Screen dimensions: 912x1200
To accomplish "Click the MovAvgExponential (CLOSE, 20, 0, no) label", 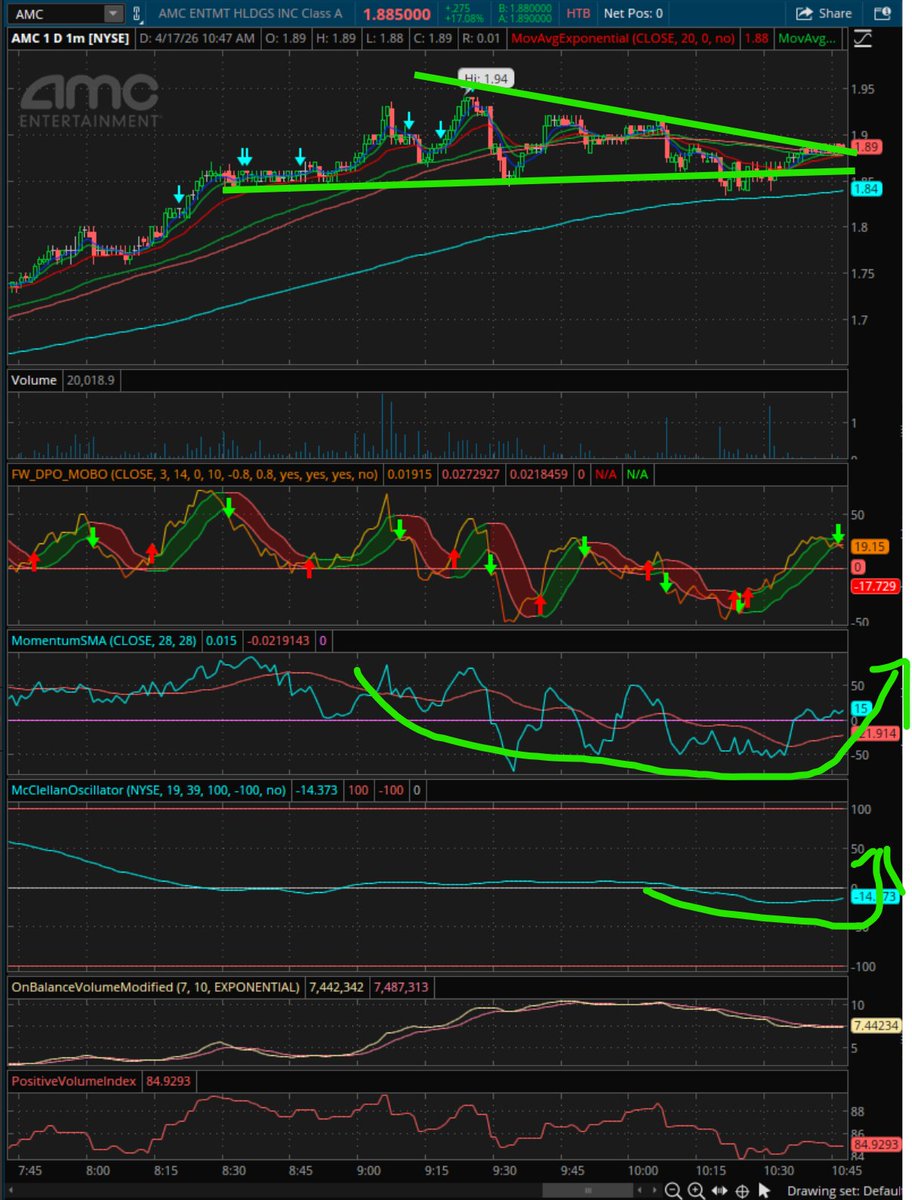I will (x=624, y=38).
